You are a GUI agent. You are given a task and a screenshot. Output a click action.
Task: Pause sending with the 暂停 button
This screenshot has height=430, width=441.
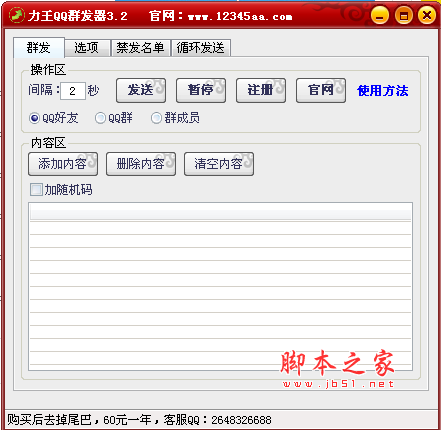(201, 90)
